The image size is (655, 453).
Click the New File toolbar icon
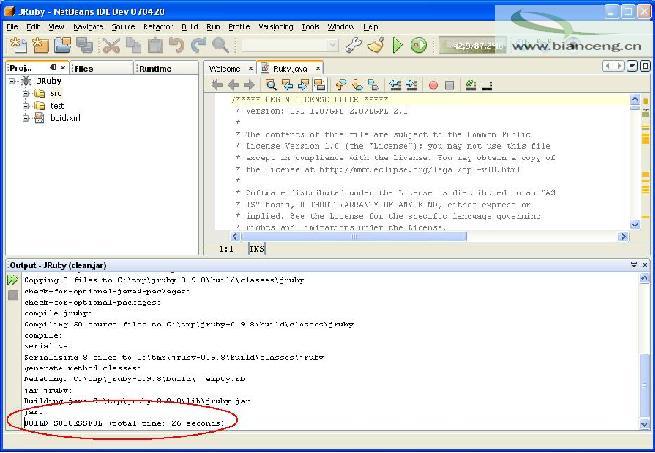coord(18,45)
